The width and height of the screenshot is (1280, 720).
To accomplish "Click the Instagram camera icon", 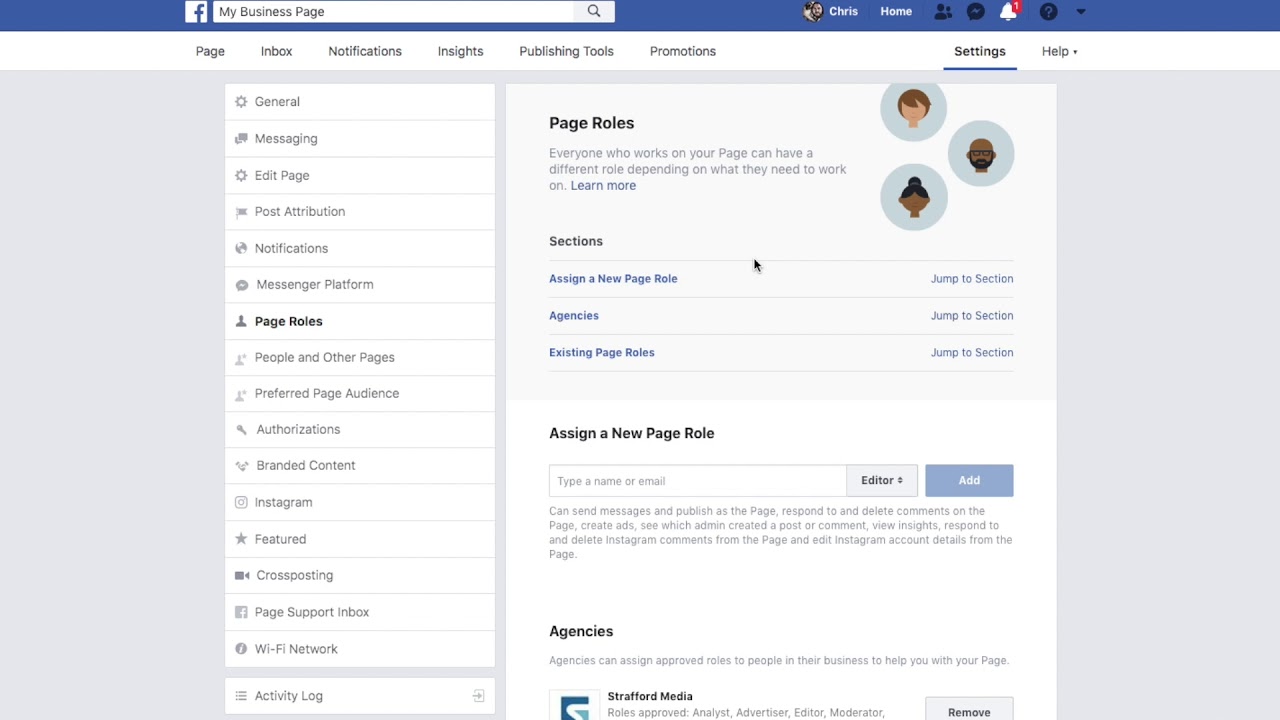I will (x=241, y=503).
